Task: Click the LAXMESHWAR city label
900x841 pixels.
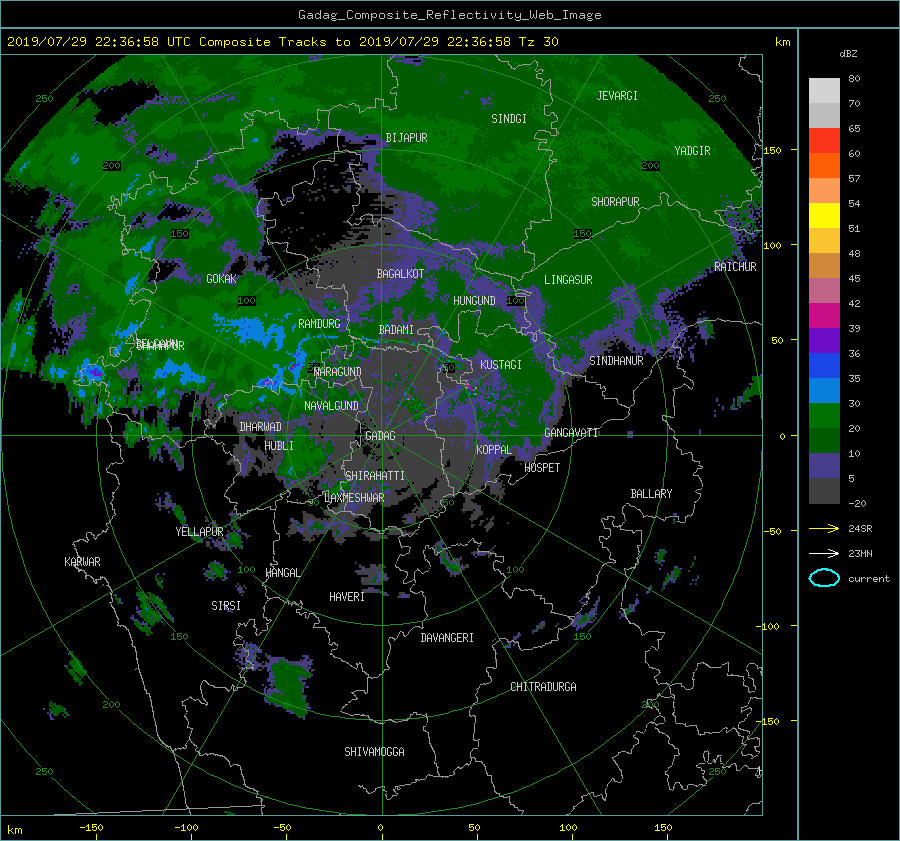Action: point(354,498)
